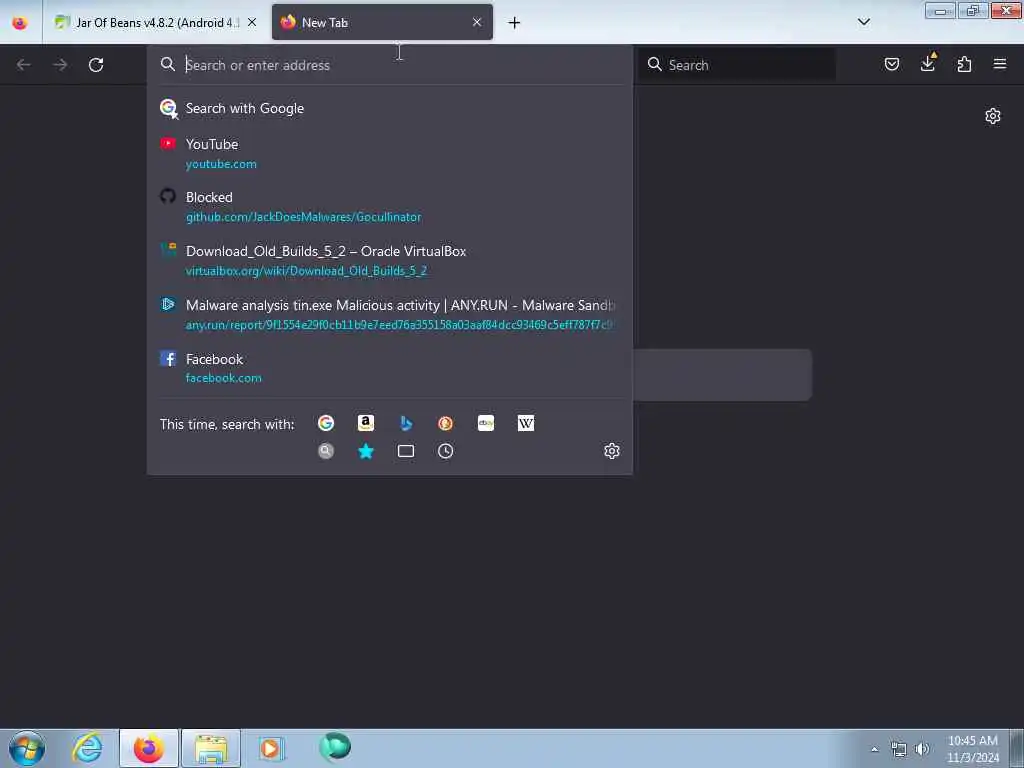
Task: Open new tab page personalize gear
Action: [993, 116]
